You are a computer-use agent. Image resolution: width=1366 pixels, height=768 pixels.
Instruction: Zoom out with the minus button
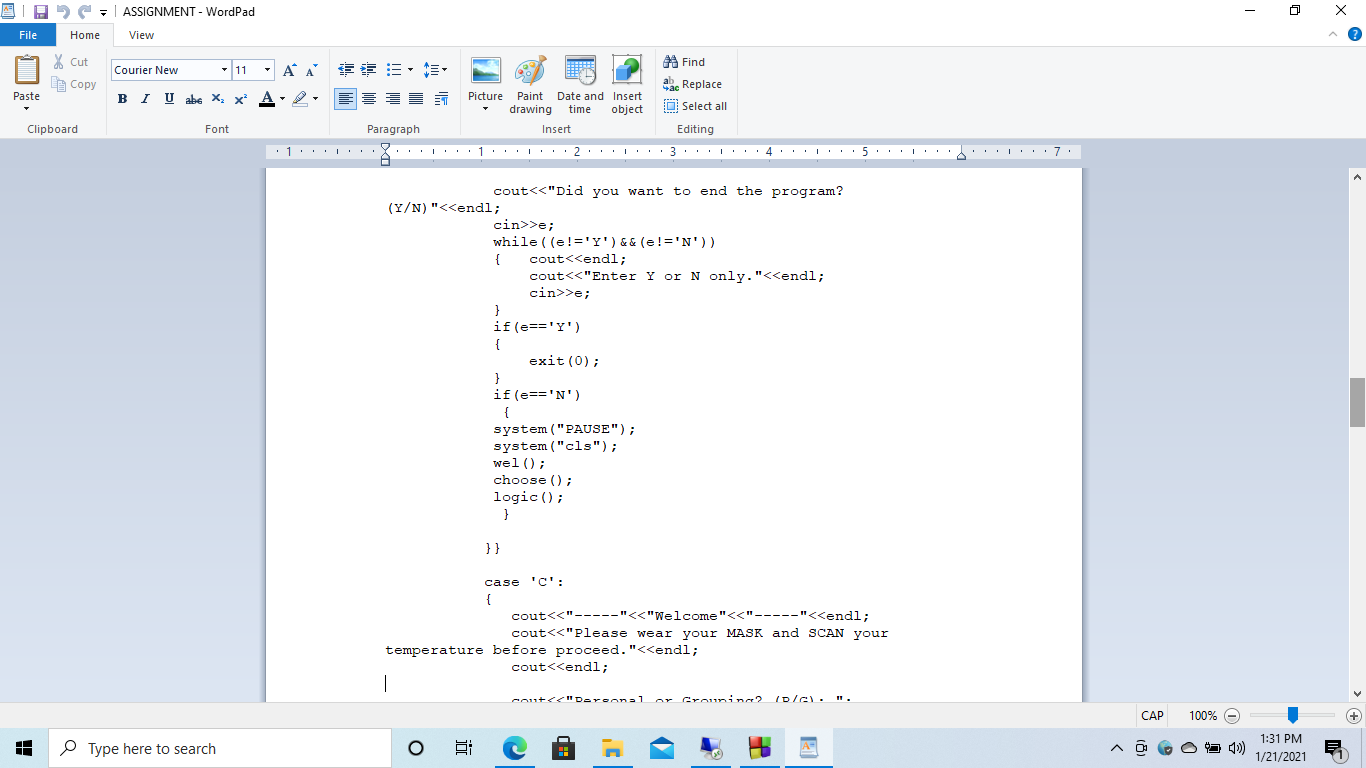pyautogui.click(x=1232, y=716)
